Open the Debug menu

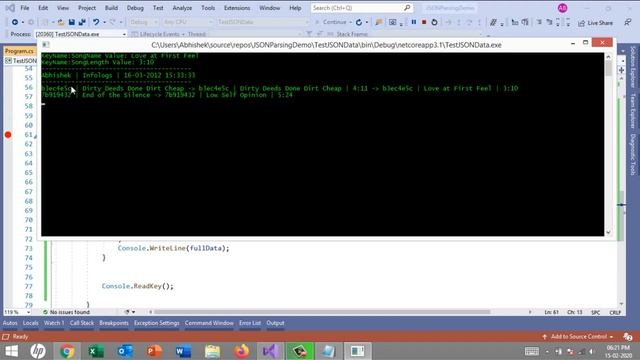pos(135,8)
